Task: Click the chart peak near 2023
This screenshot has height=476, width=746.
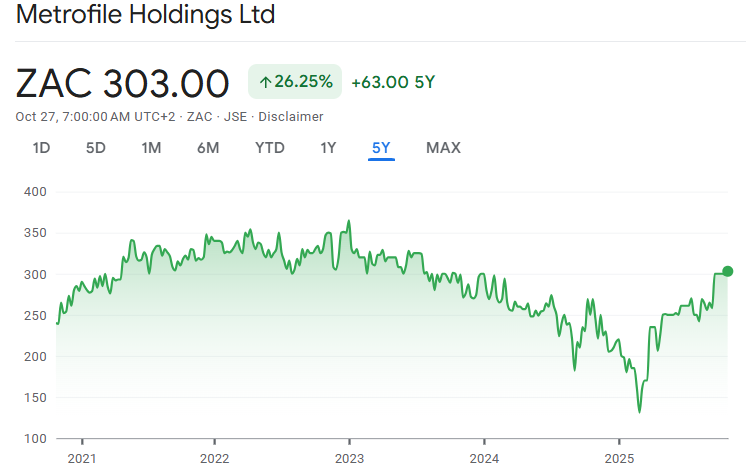Action: tap(349, 221)
